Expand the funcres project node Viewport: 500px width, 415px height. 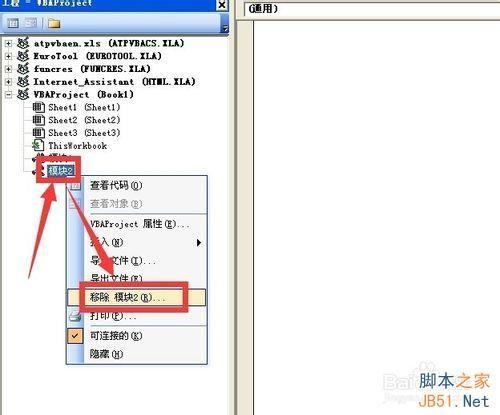[9, 69]
